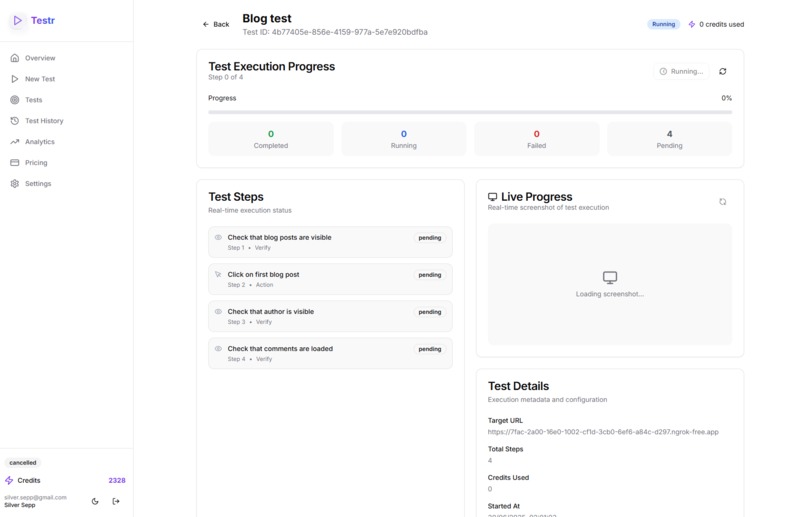Click the 0% progress value

pos(726,98)
